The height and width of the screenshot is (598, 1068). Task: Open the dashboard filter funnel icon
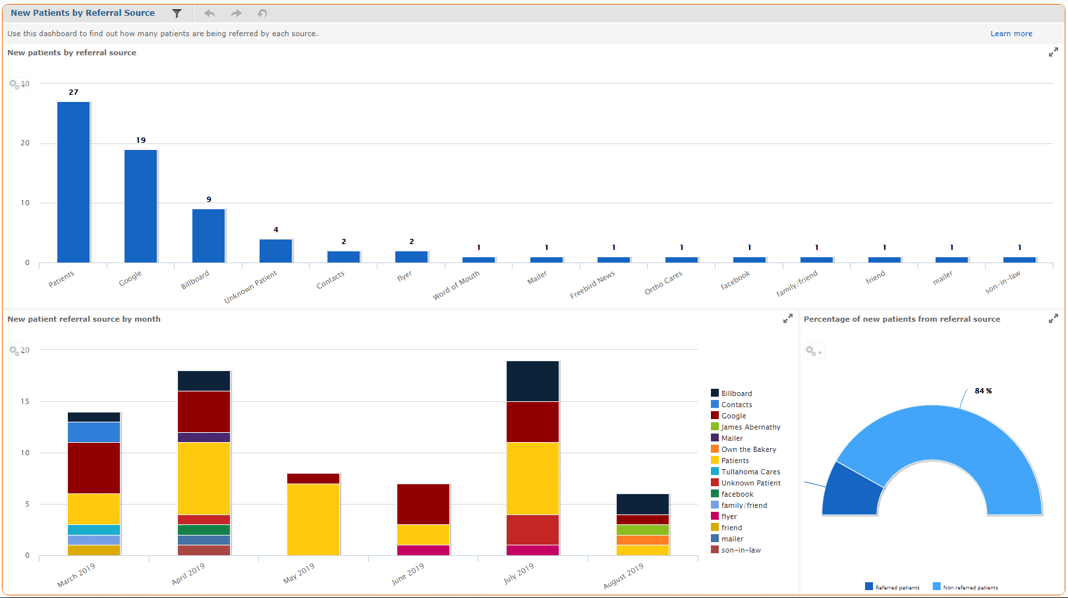coord(176,13)
